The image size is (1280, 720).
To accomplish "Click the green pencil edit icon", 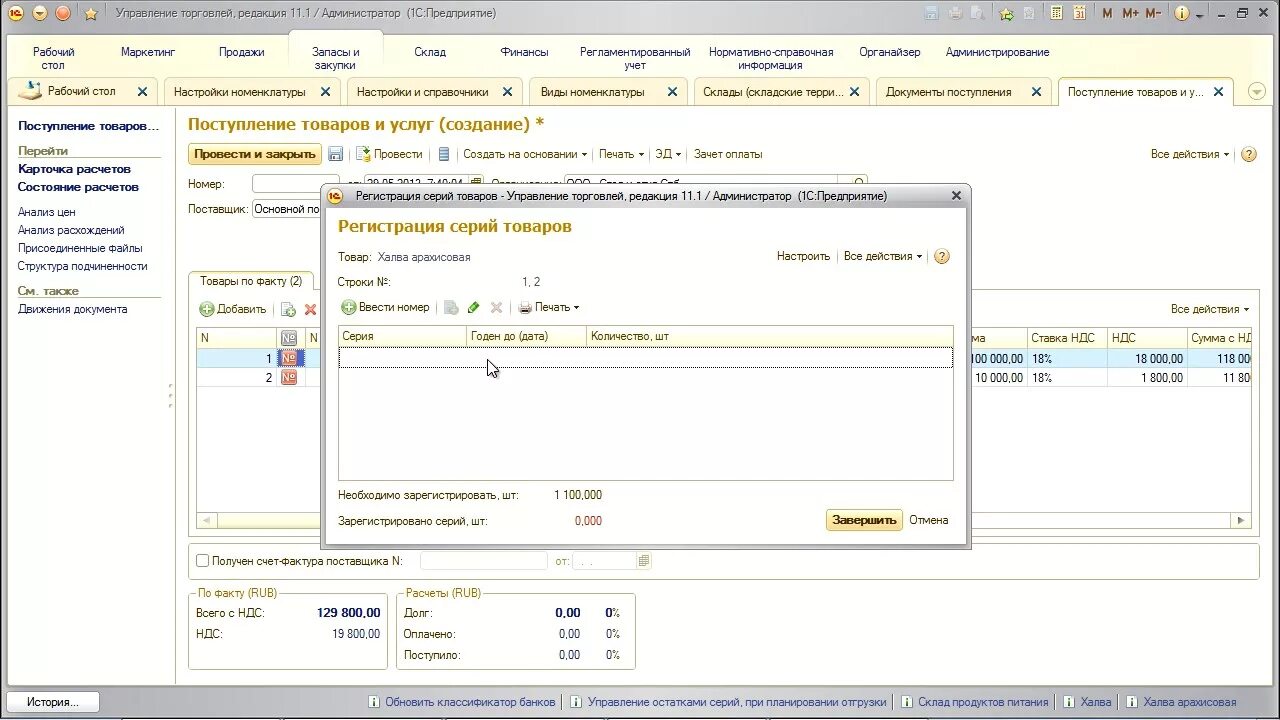I will [x=474, y=307].
